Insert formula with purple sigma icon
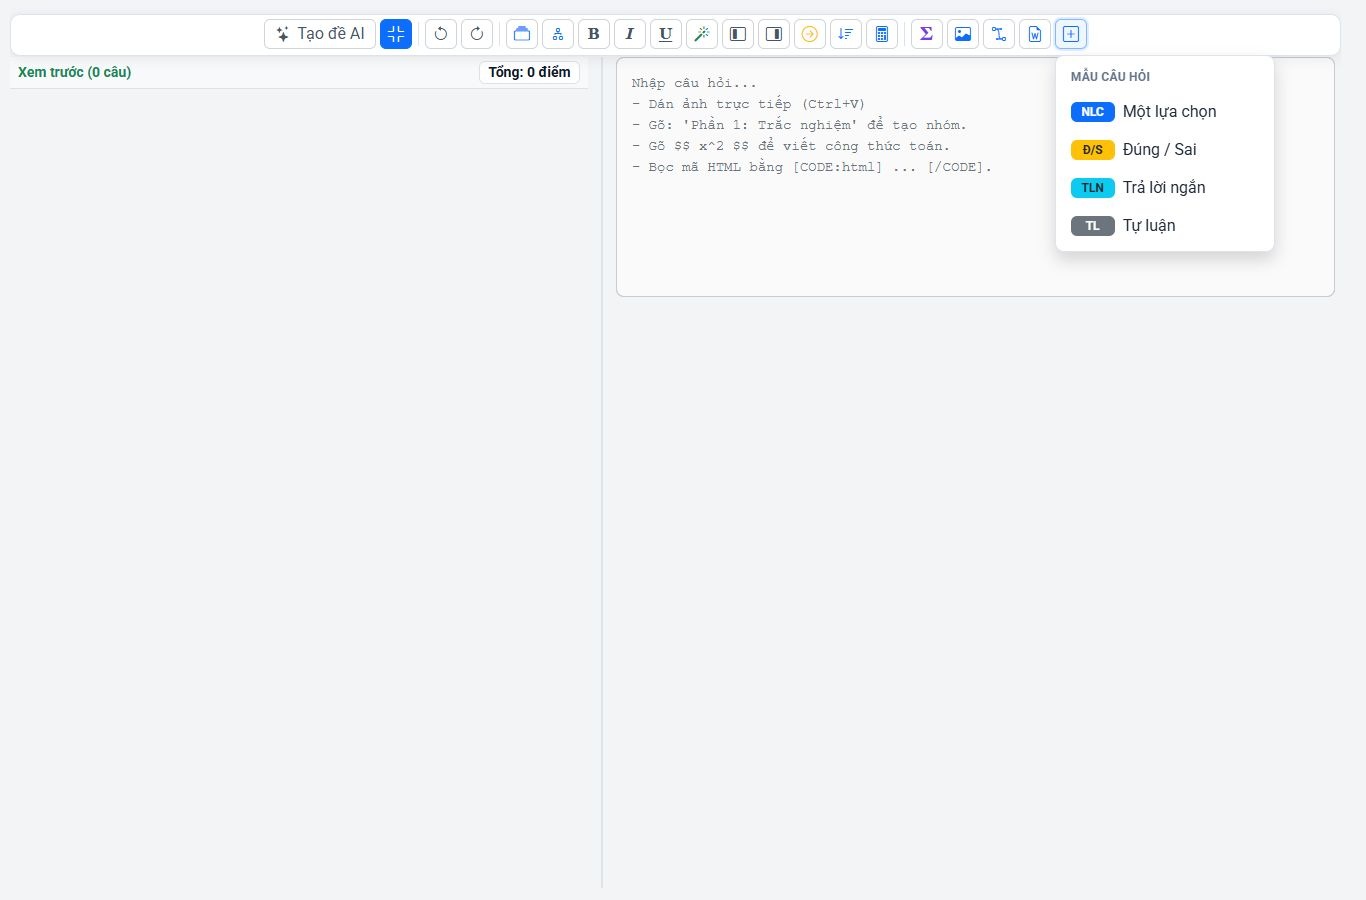Image resolution: width=1366 pixels, height=900 pixels. pos(927,34)
